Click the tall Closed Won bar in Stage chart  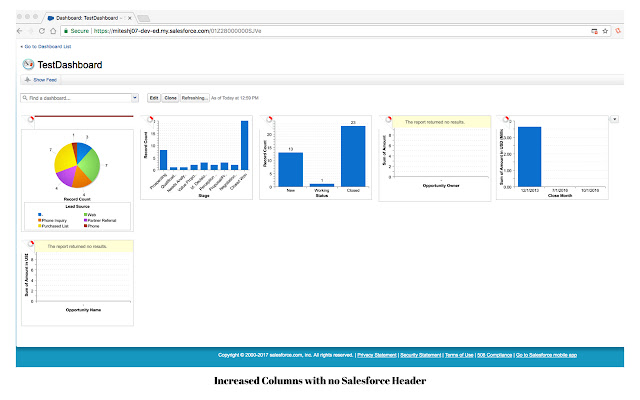coord(244,145)
